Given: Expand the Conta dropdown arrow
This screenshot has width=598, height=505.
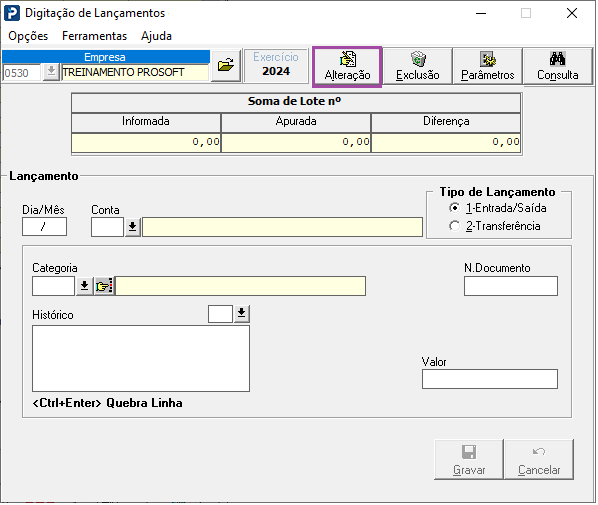Looking at the screenshot, I should (x=132, y=227).
